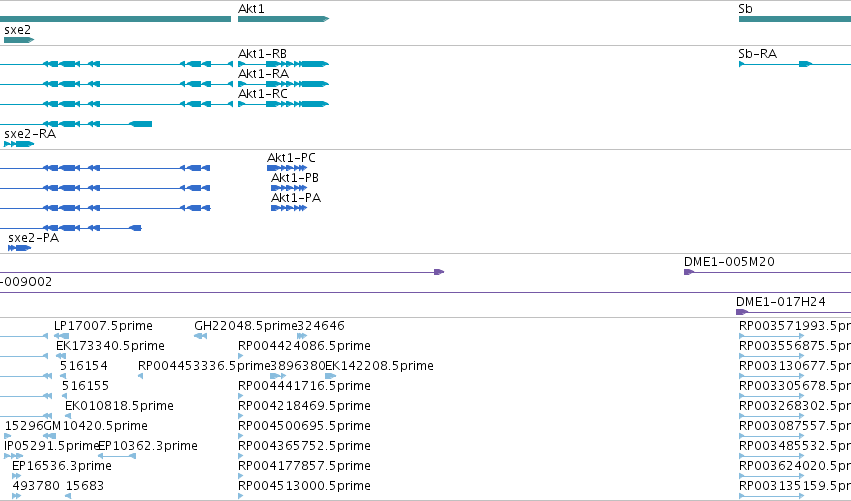Select the purple DME1-005M20 start arrow
Viewport: 851px width, 501px height.
click(689, 272)
